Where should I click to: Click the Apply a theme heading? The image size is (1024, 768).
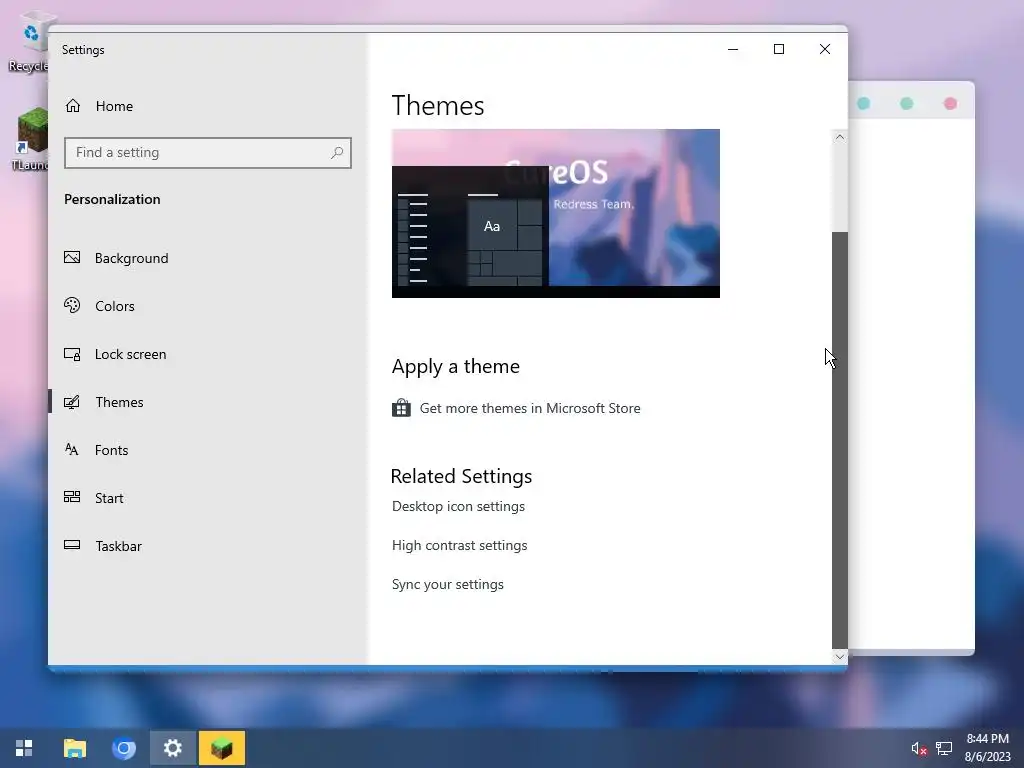point(456,366)
